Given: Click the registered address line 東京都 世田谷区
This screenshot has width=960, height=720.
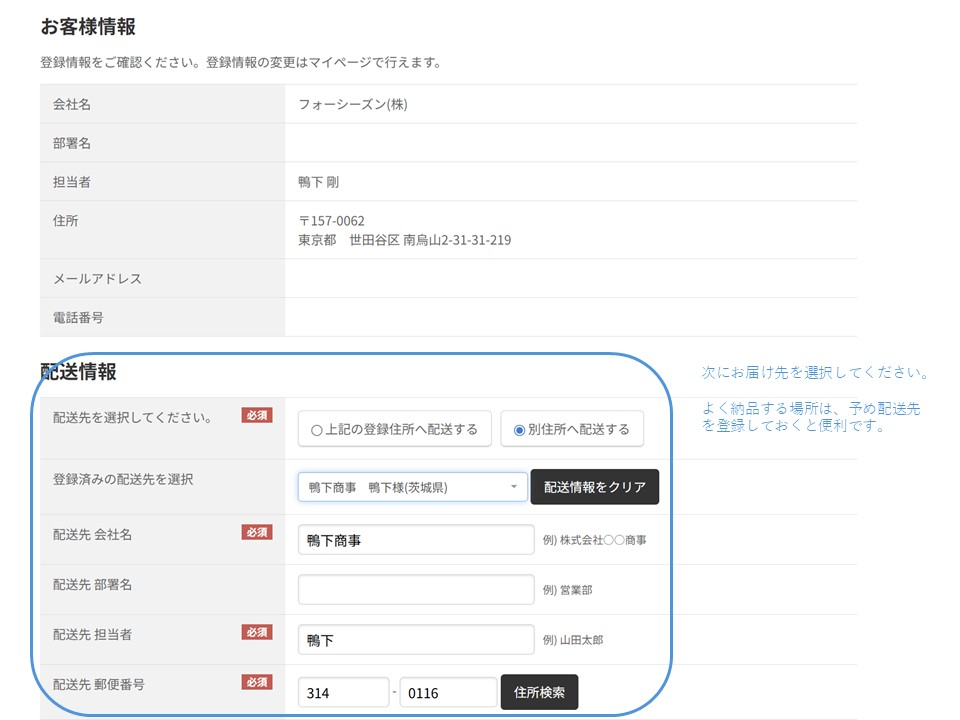Looking at the screenshot, I should tap(404, 240).
